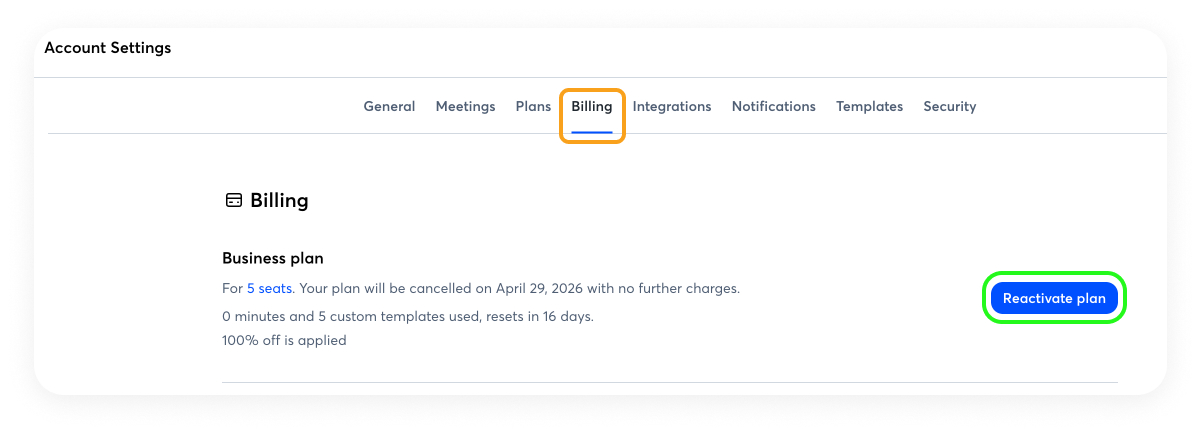Select the Billing tab
This screenshot has height=435, width=1201.
[x=592, y=107]
